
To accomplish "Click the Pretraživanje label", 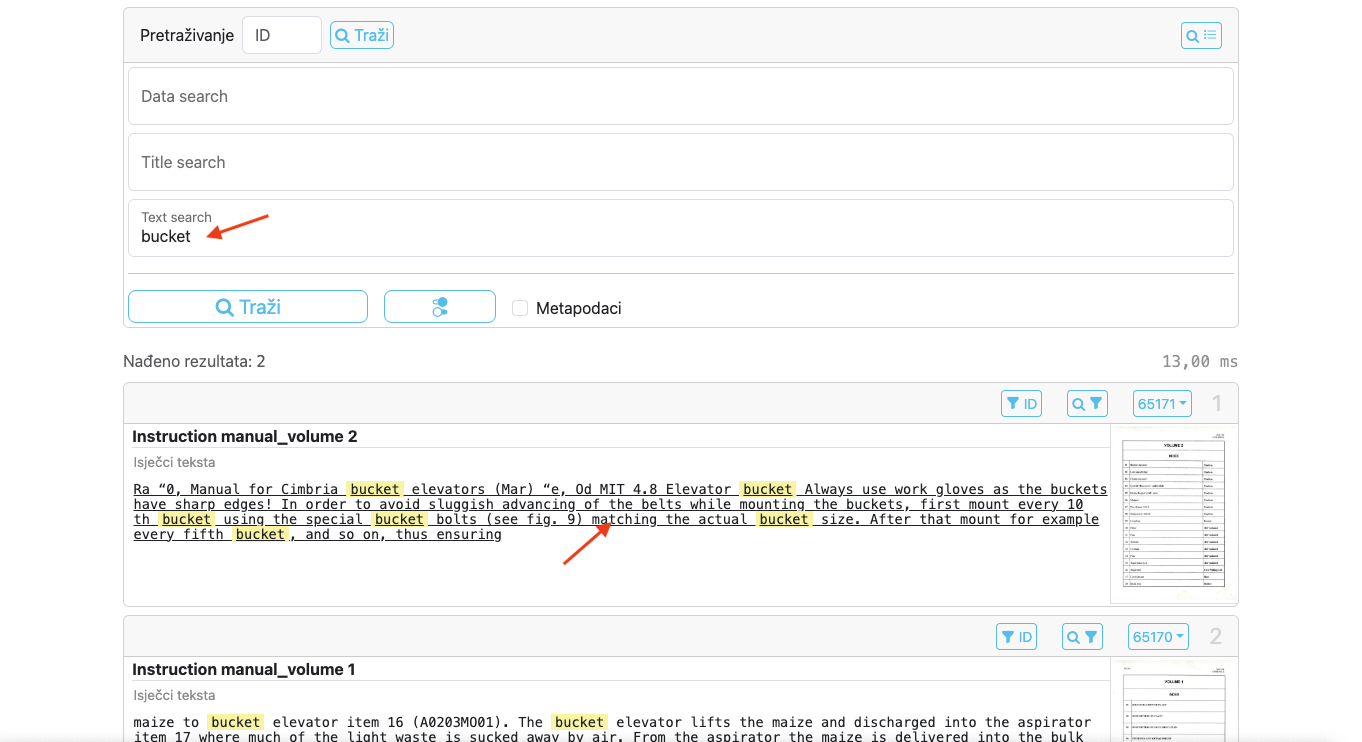I will click(x=187, y=35).
